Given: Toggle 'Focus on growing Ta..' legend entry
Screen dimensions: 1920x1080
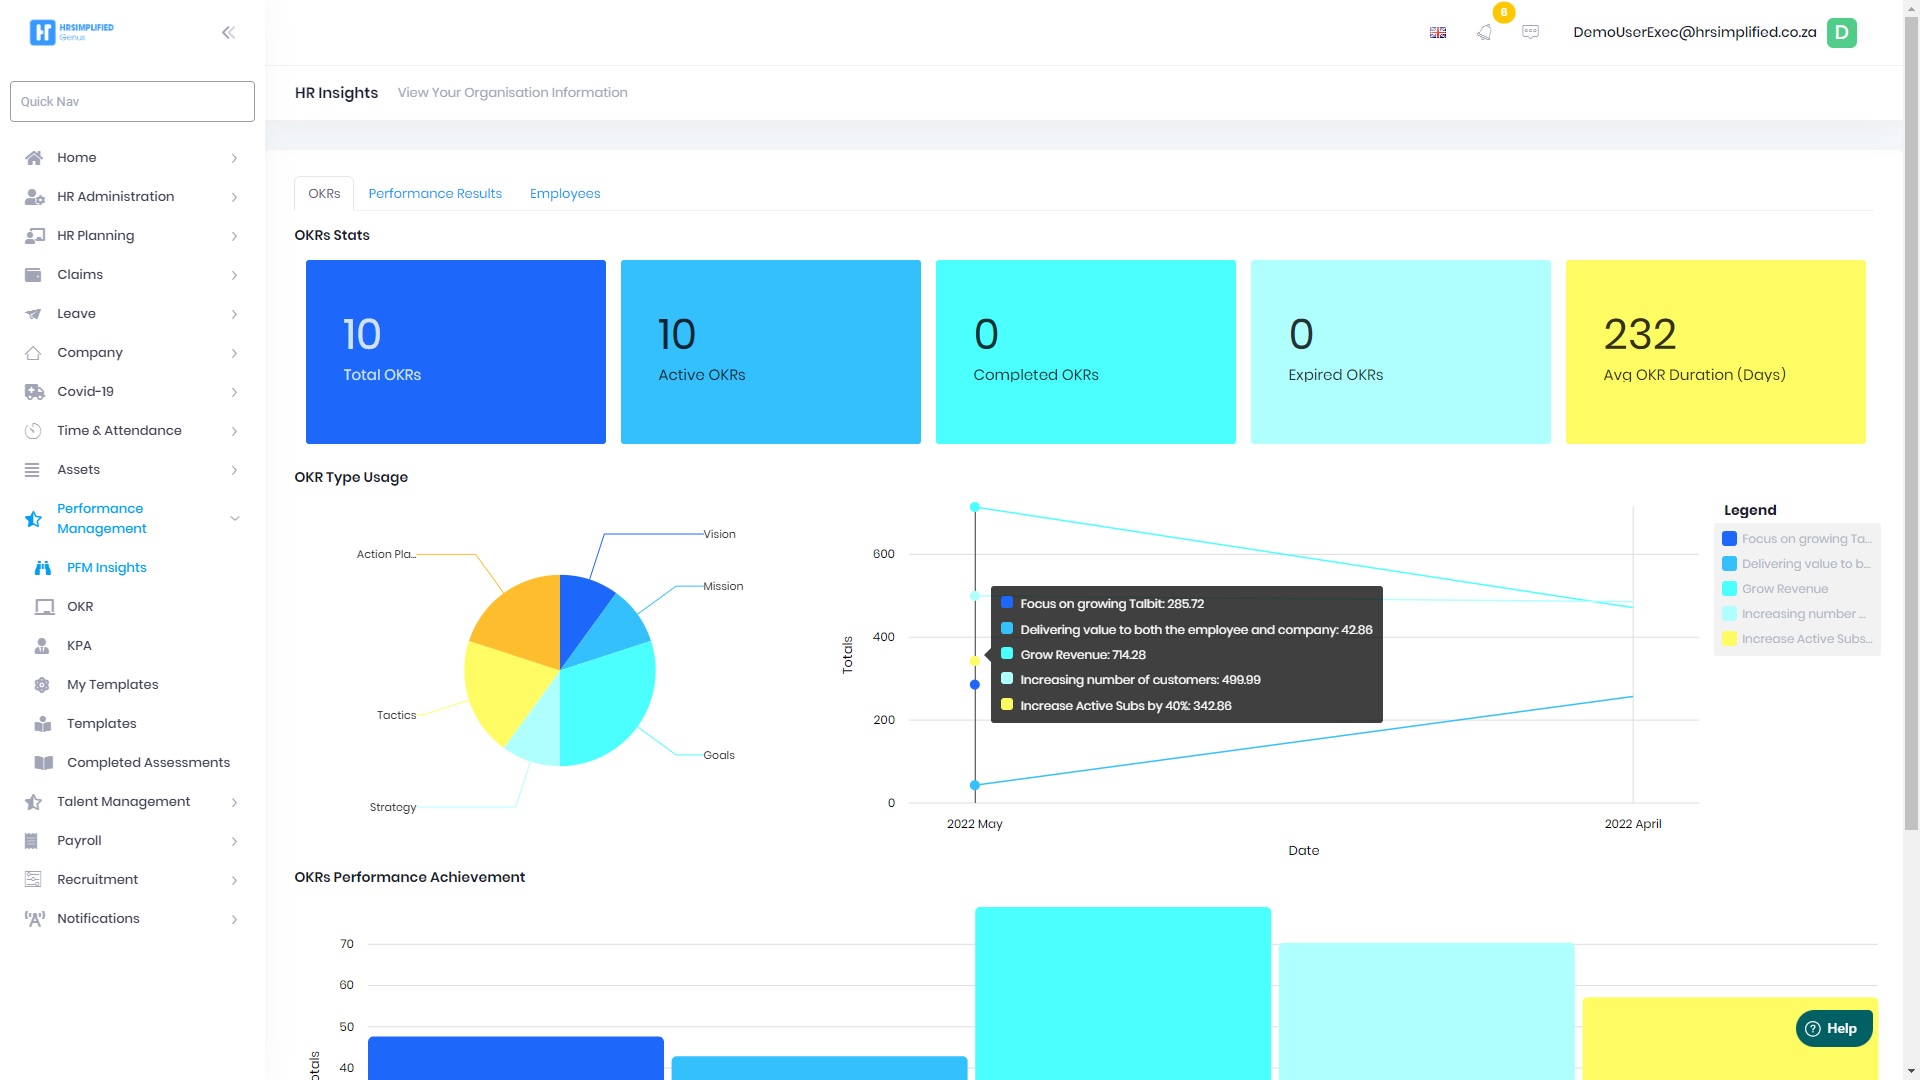Looking at the screenshot, I should (x=1797, y=538).
